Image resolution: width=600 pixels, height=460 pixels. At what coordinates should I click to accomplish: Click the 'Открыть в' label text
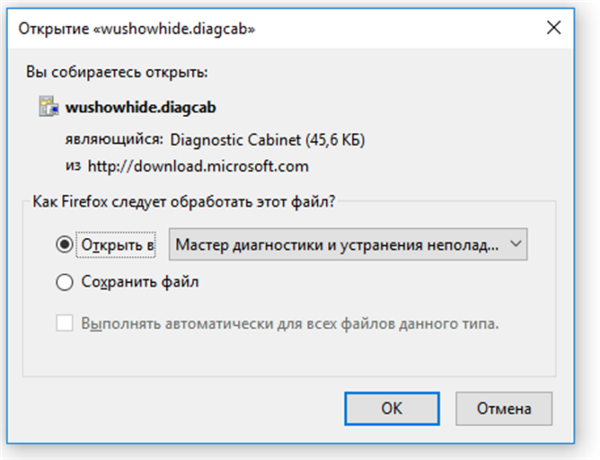pos(117,245)
